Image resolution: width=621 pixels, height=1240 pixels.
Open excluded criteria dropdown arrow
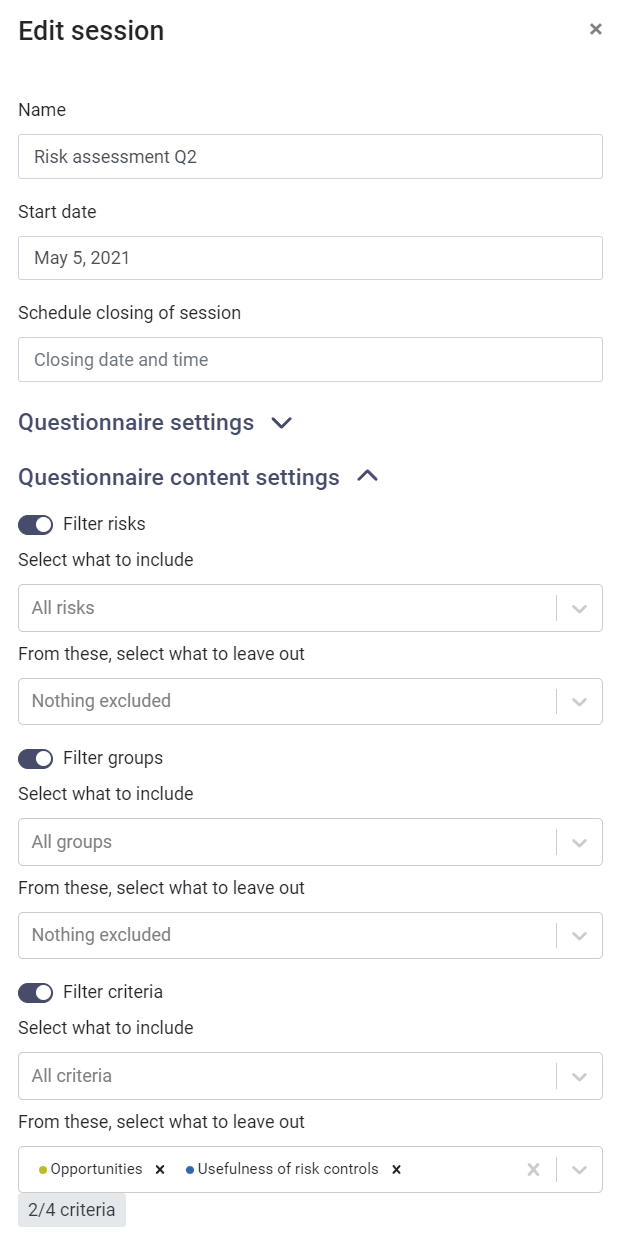click(580, 1169)
